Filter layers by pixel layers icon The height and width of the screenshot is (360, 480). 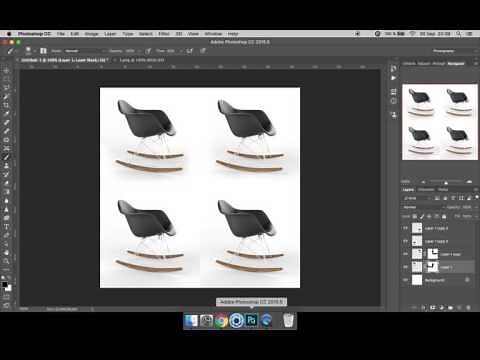point(437,198)
